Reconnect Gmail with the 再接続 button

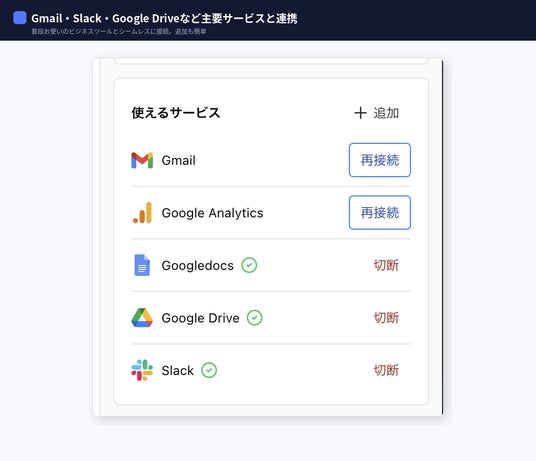[380, 160]
